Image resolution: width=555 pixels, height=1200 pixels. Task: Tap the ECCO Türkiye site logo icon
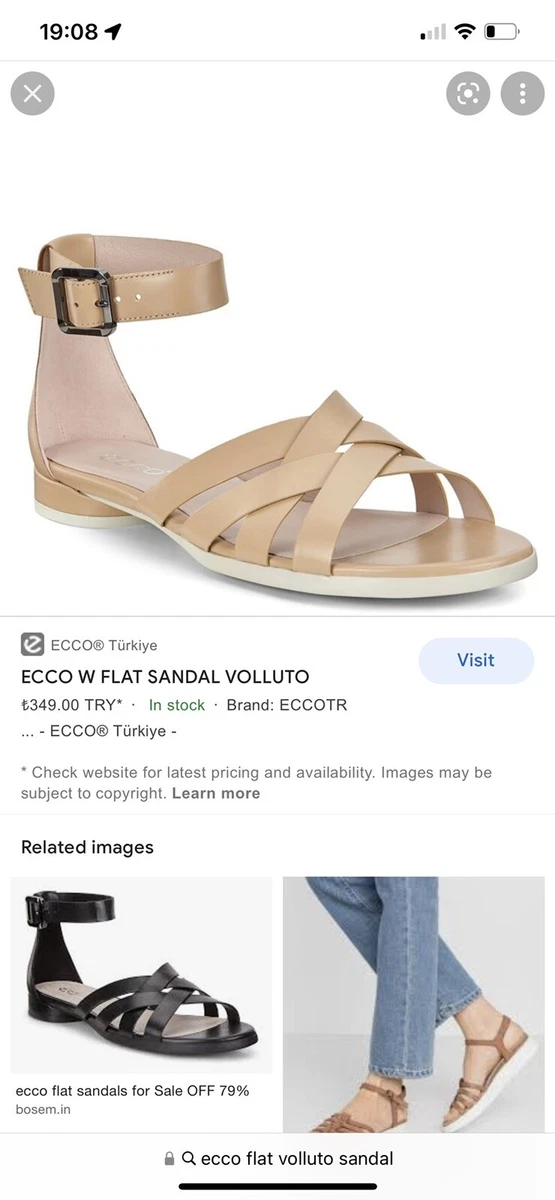tap(32, 645)
